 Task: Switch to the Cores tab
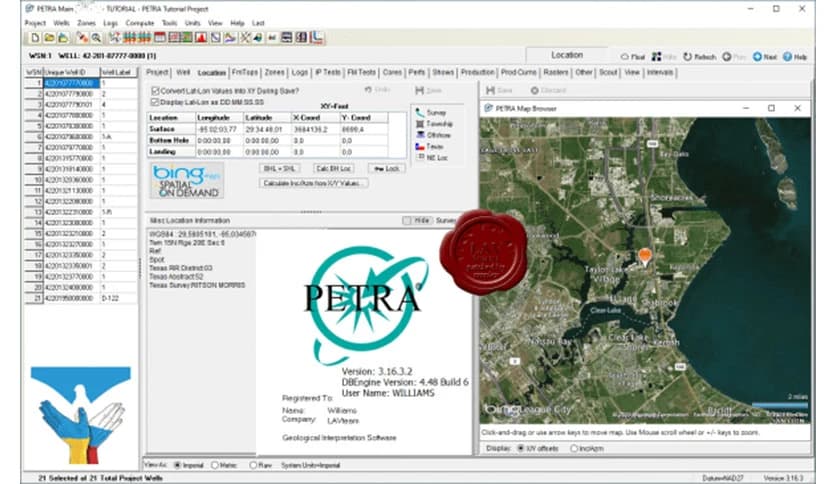tap(392, 72)
